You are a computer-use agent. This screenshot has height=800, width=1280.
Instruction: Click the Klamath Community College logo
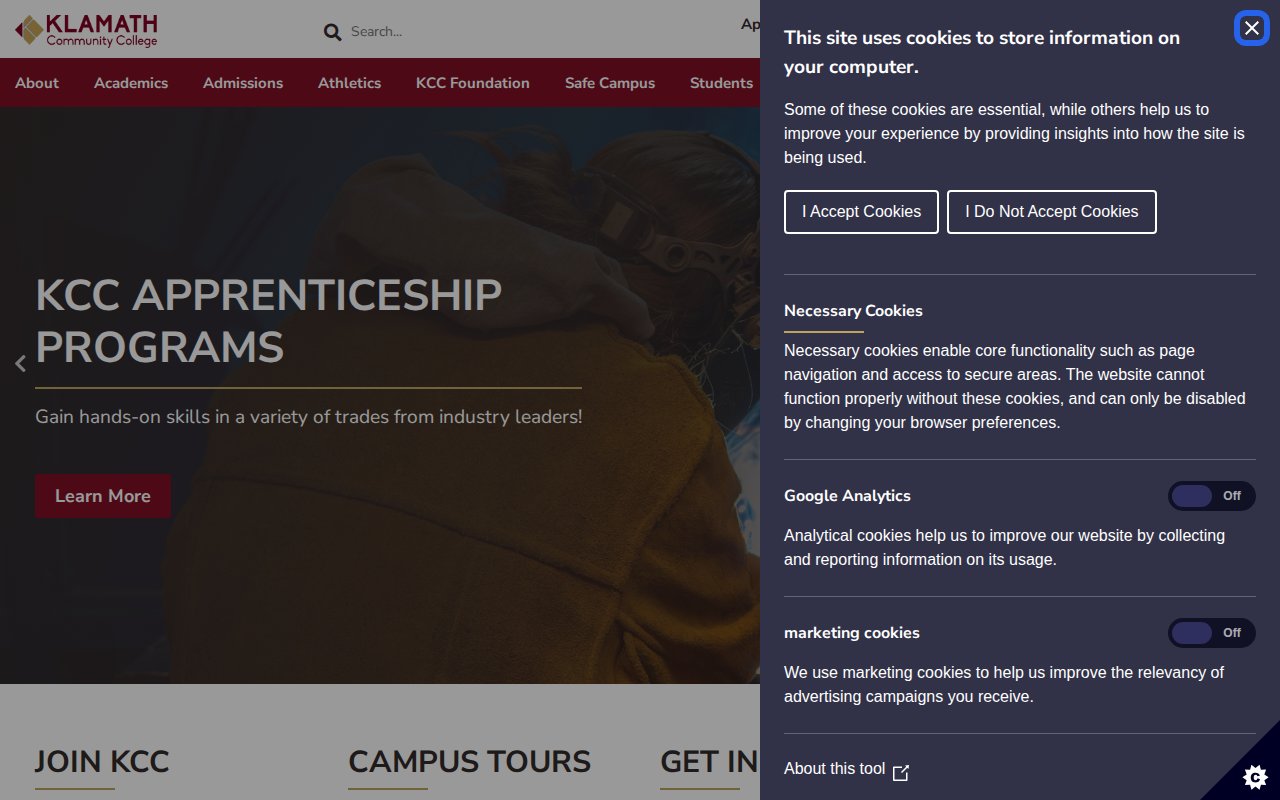(x=87, y=30)
